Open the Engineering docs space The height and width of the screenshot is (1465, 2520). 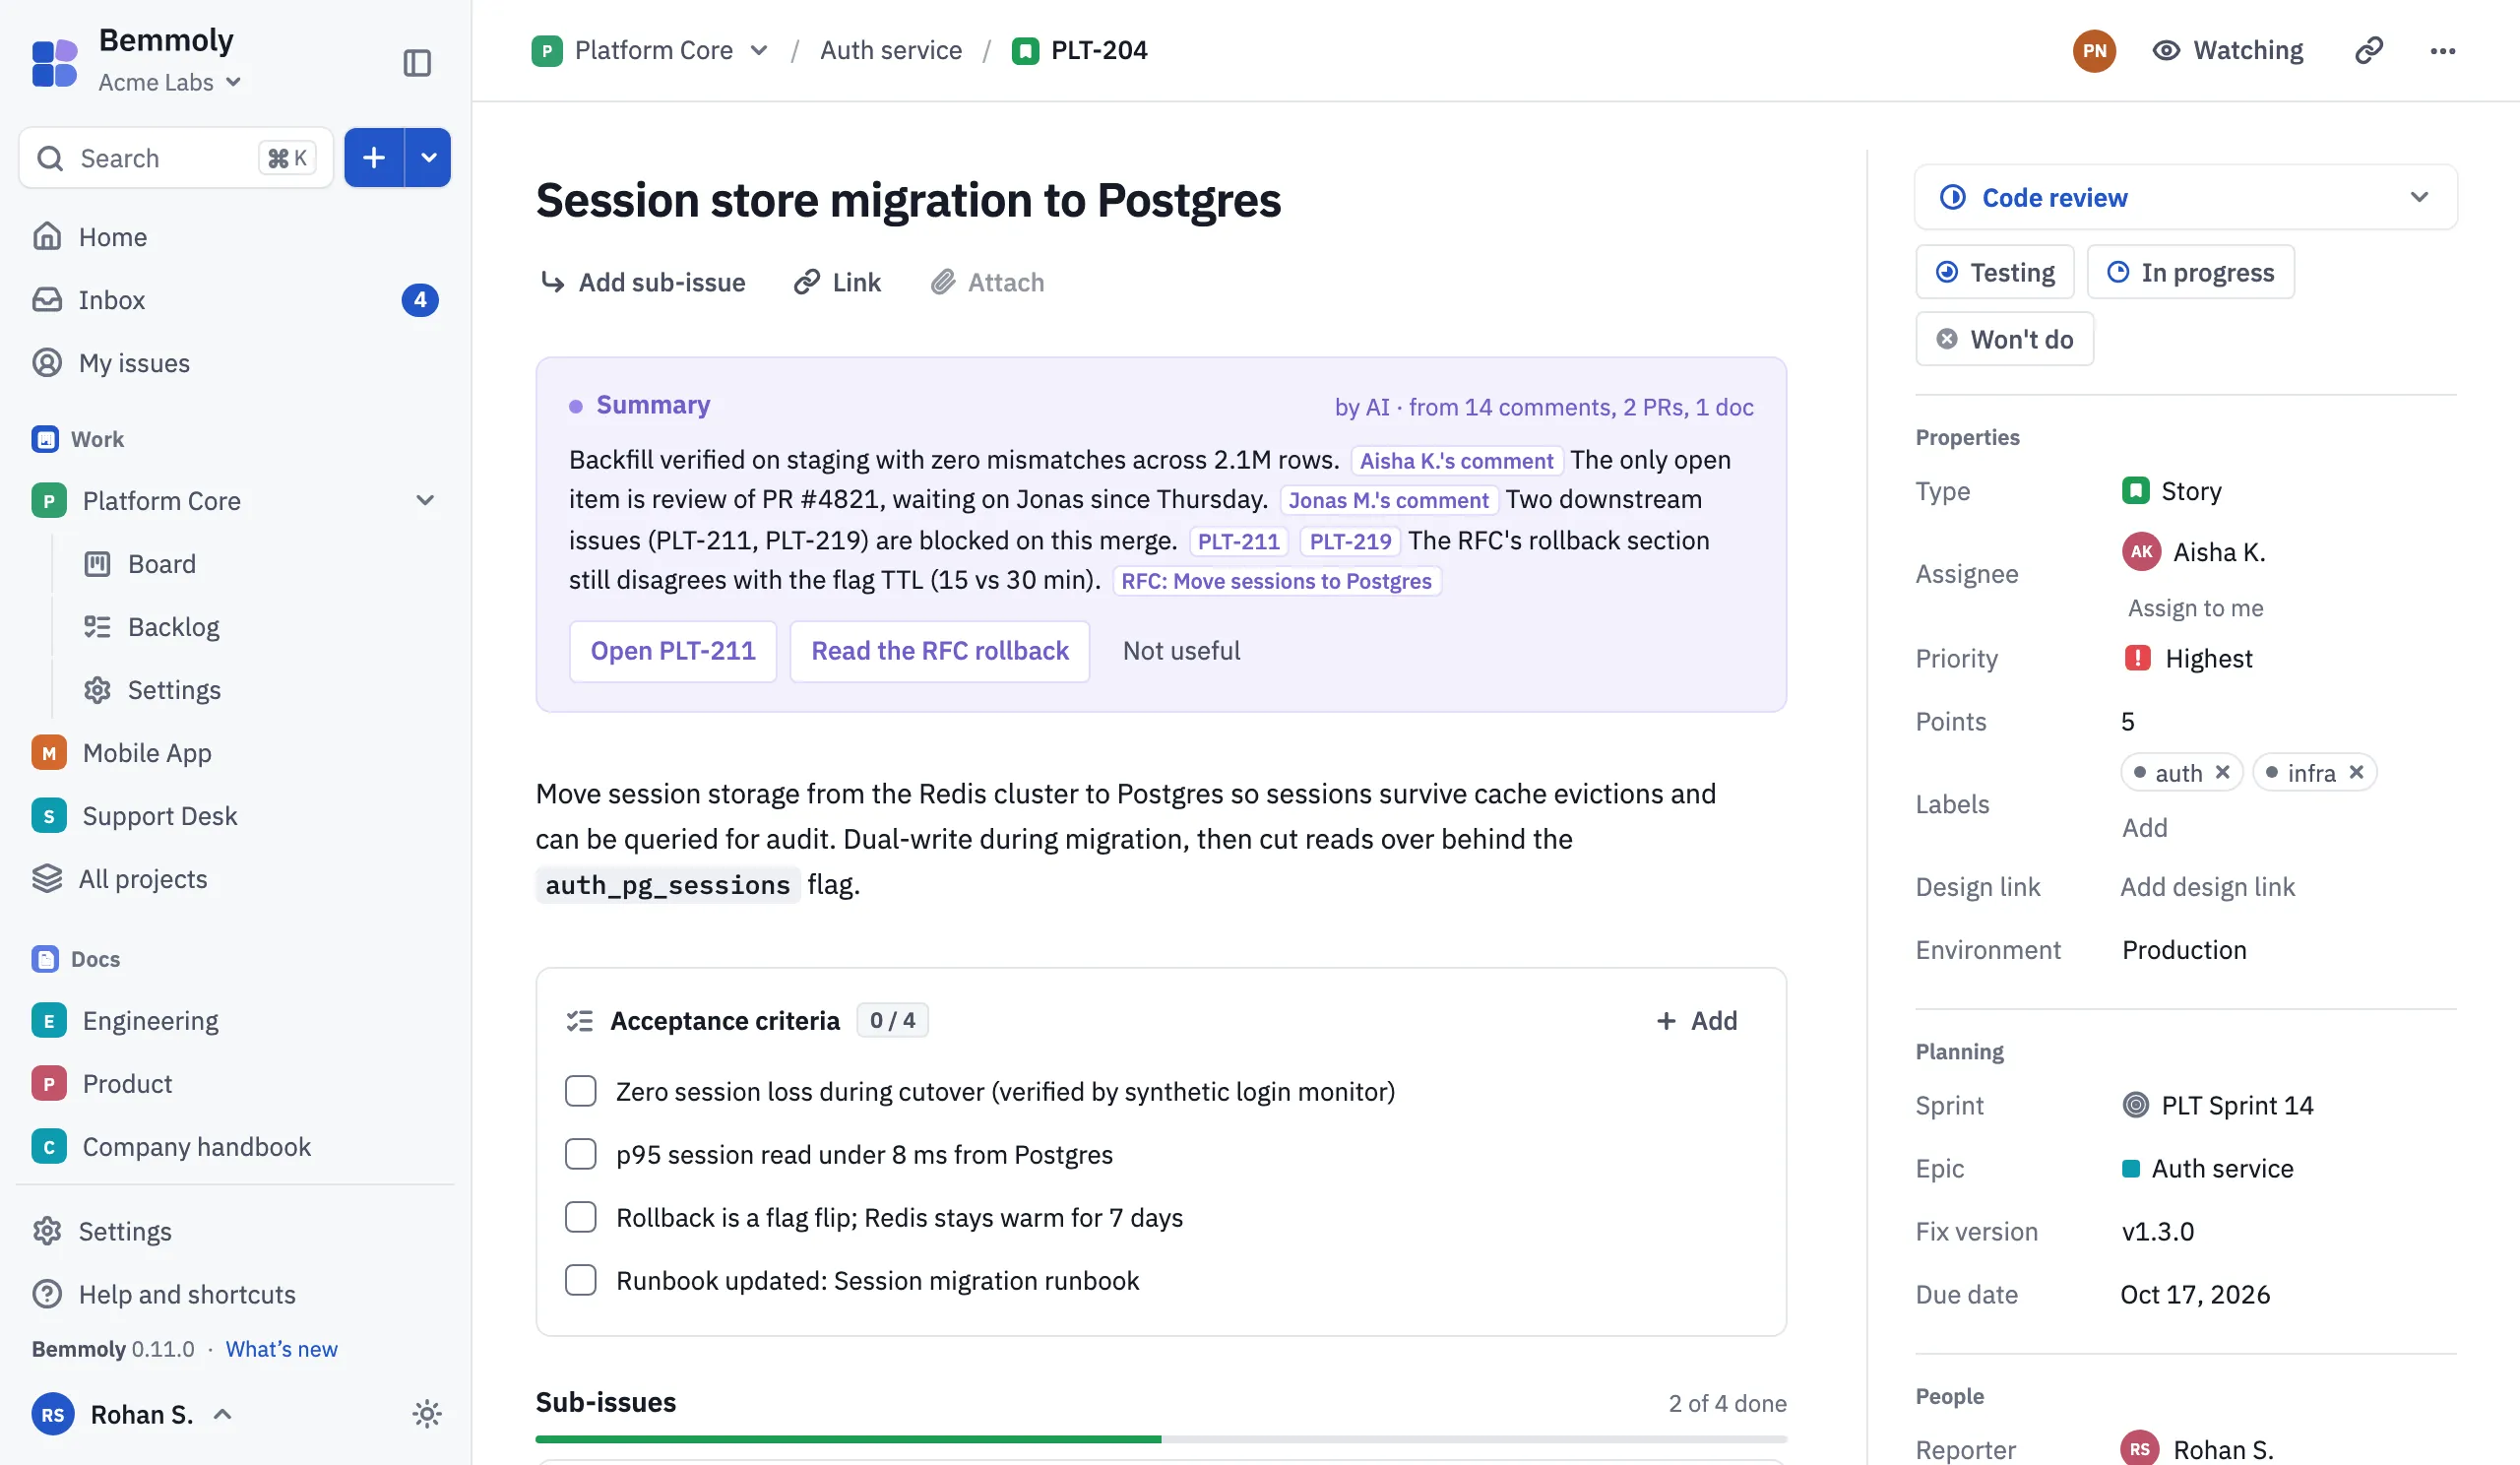pyautogui.click(x=235, y=1020)
